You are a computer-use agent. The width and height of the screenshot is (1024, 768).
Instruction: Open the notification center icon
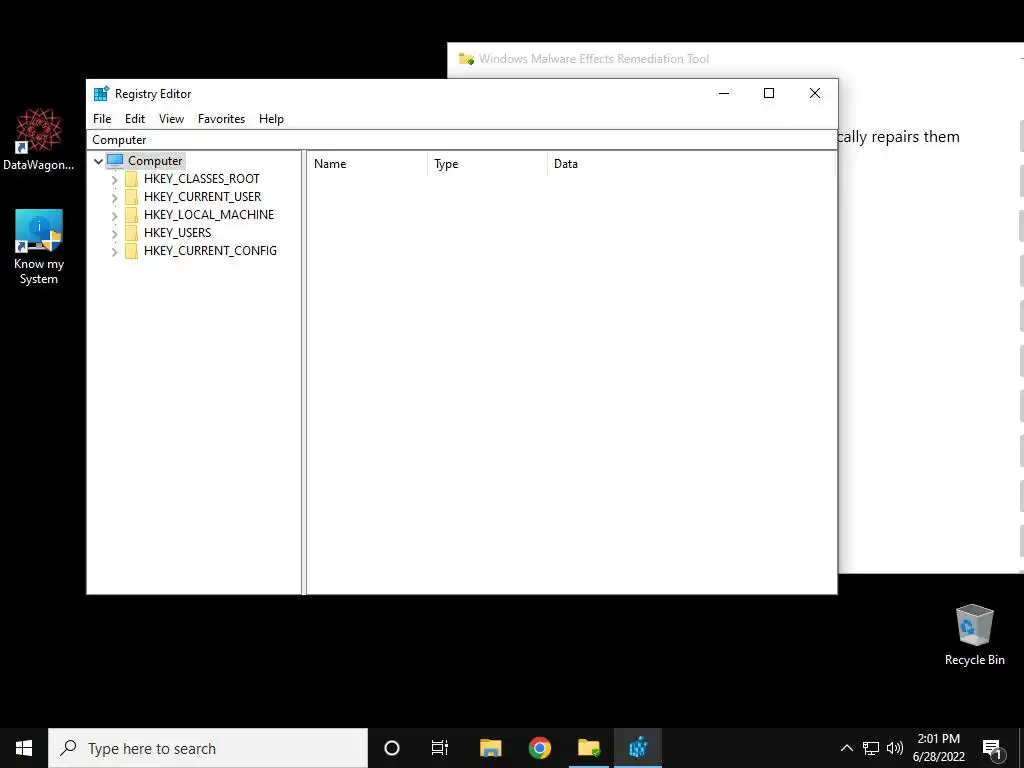point(992,749)
